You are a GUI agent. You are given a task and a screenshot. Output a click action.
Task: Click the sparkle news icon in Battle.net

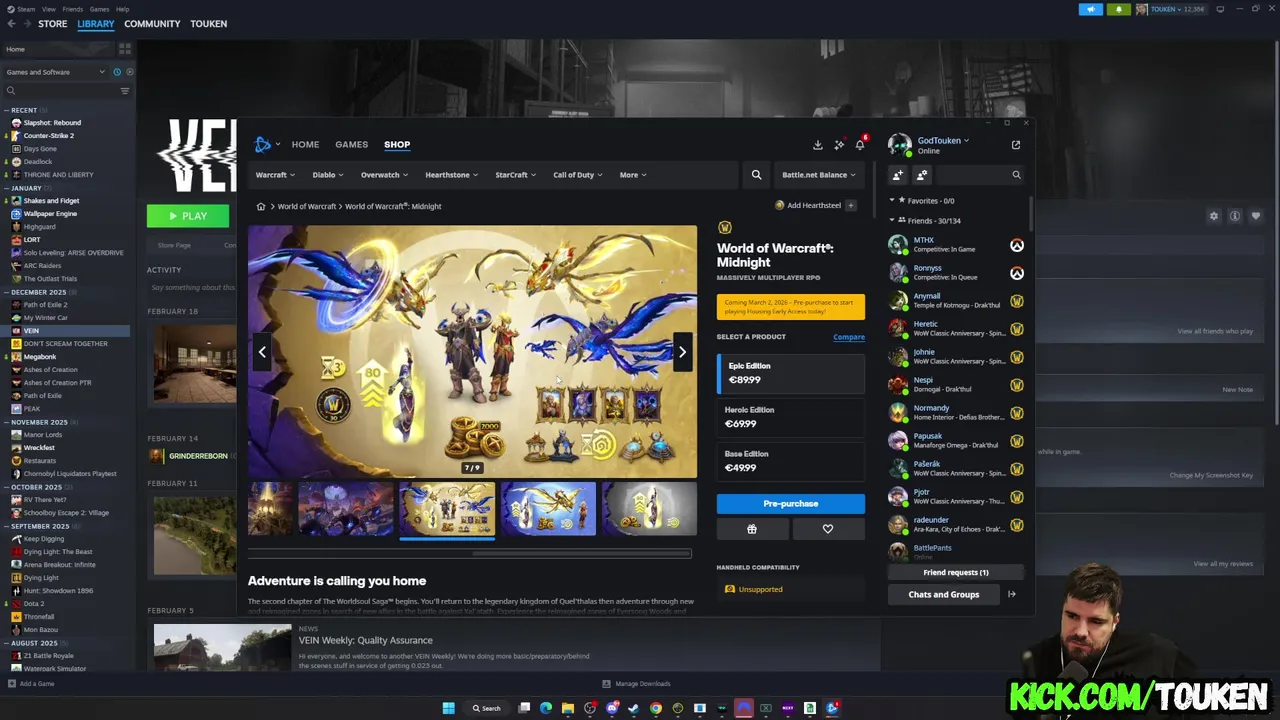tap(839, 145)
